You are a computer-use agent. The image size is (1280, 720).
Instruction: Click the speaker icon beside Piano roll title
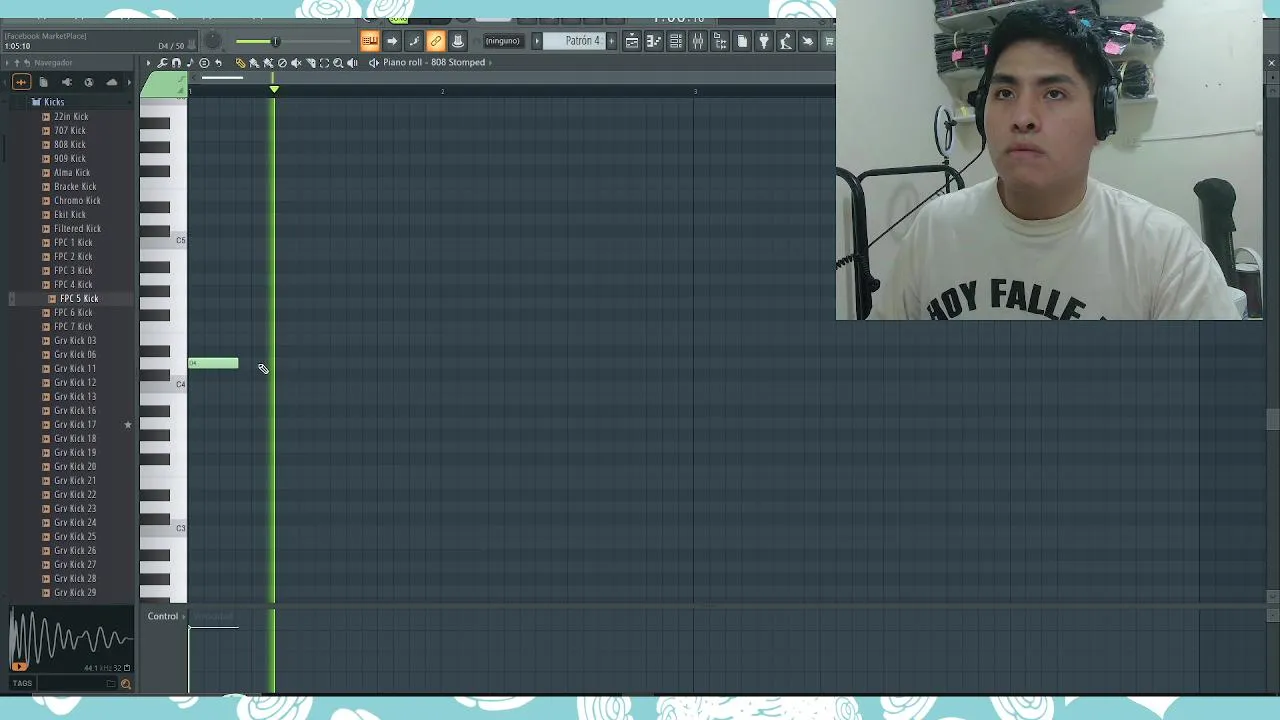(373, 62)
